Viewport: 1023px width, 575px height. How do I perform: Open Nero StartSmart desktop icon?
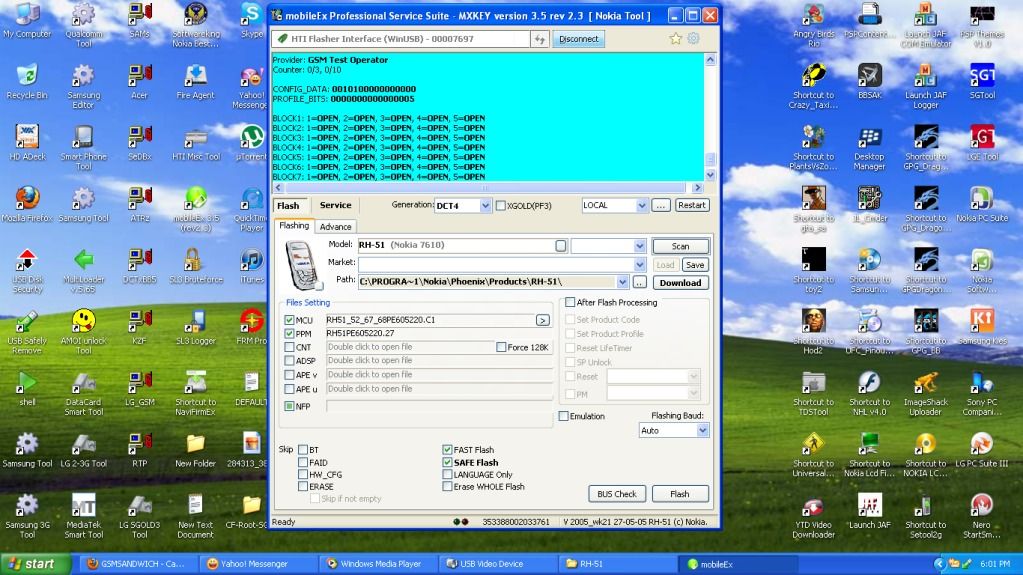982,516
